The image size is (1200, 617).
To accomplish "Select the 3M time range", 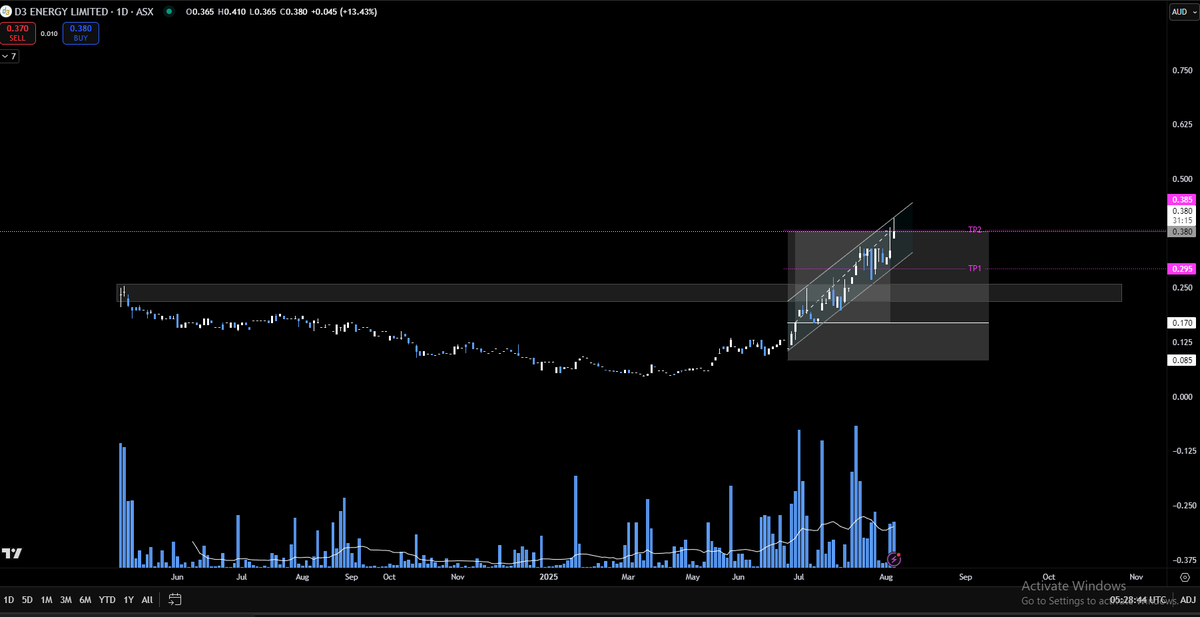I will click(x=66, y=599).
